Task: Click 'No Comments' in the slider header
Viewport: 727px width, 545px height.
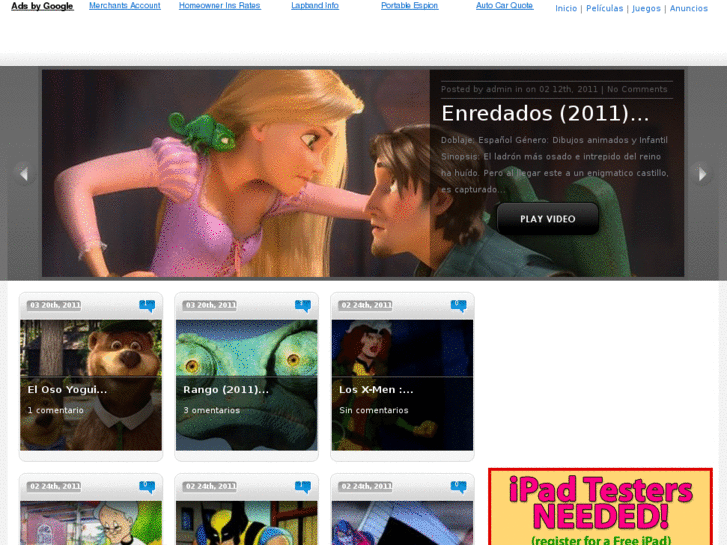Action: point(637,89)
